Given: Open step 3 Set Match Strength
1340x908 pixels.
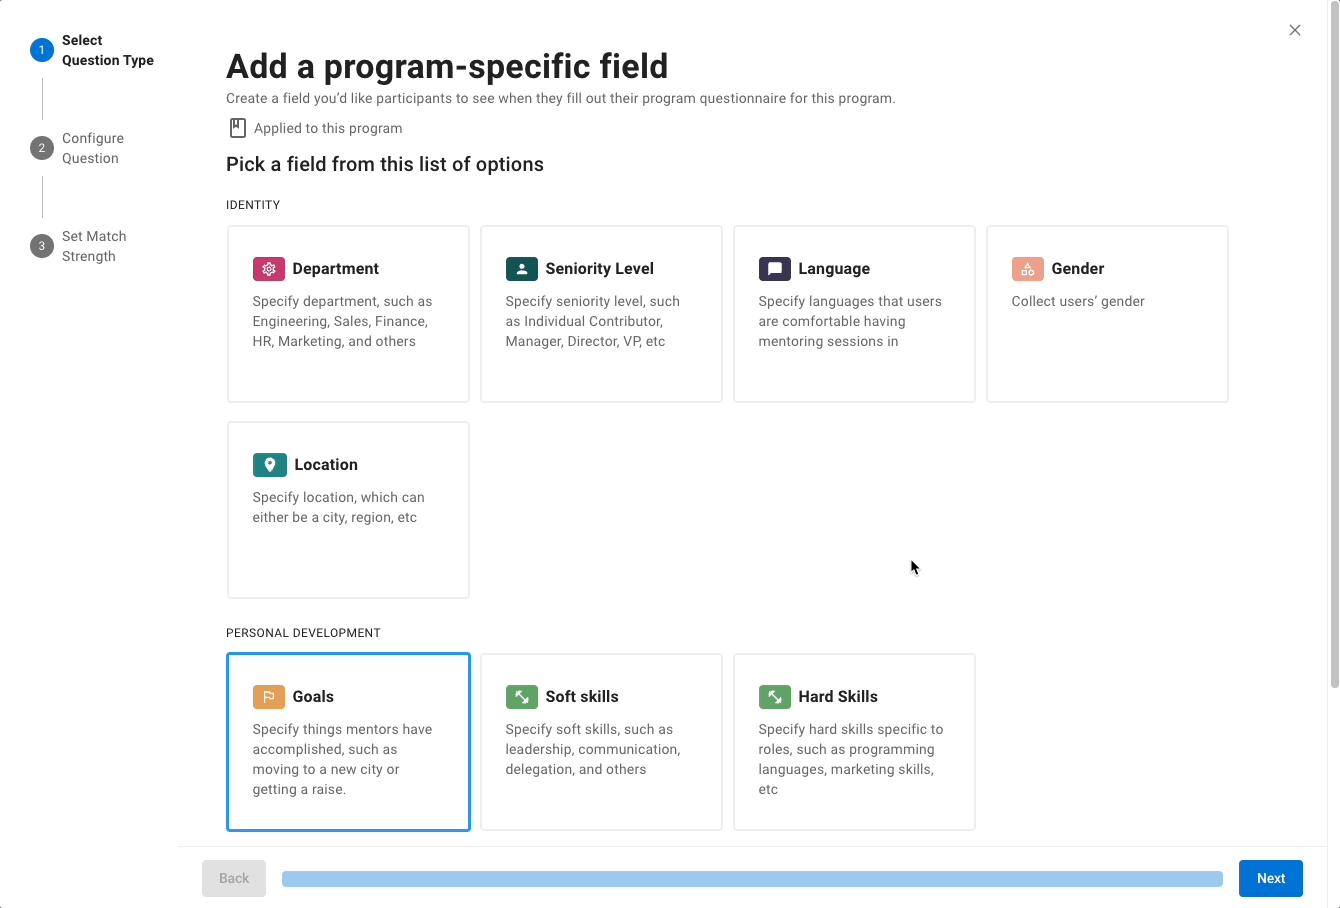Looking at the screenshot, I should 79,246.
